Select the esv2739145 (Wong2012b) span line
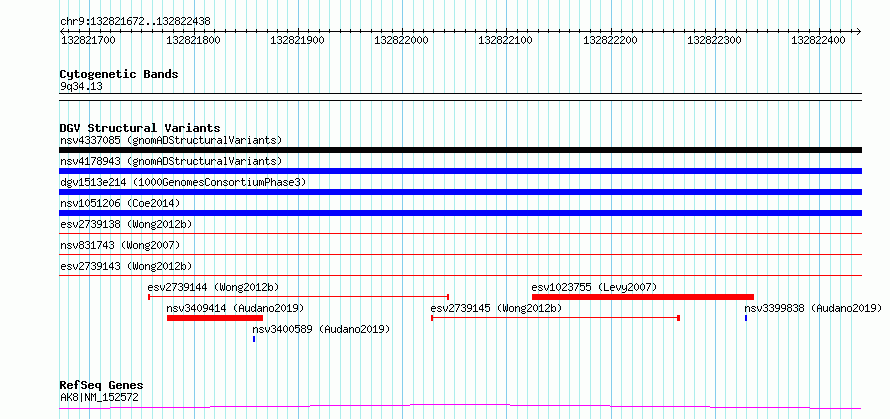 (556, 318)
